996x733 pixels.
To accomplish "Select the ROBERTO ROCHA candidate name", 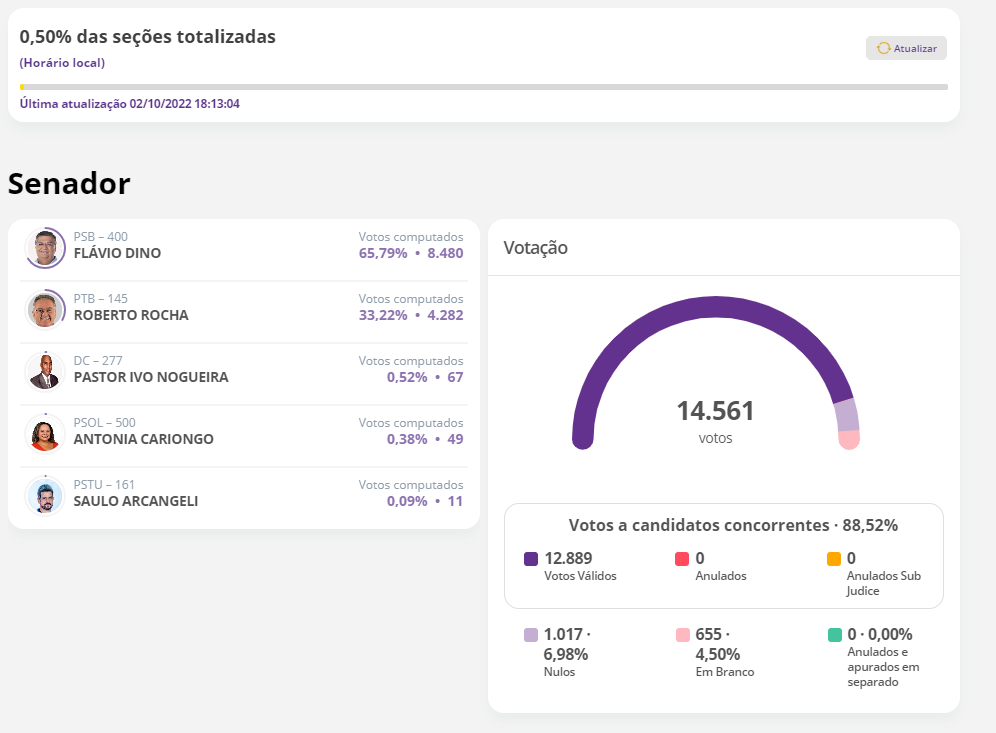I will (x=131, y=315).
